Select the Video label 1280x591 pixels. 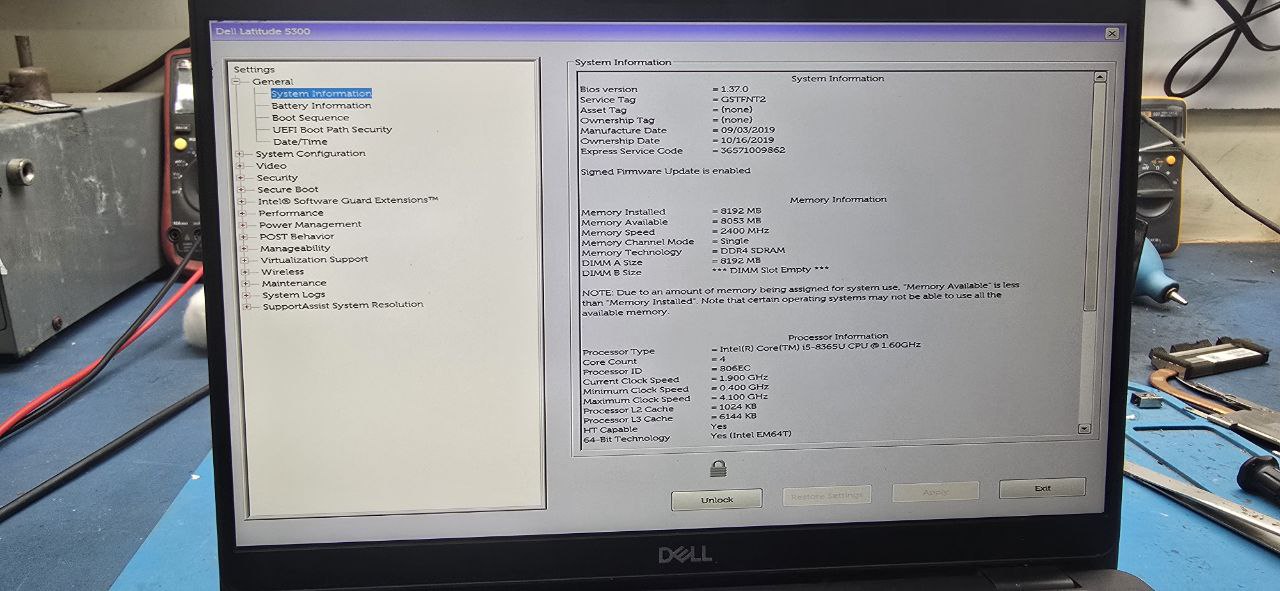coord(271,165)
